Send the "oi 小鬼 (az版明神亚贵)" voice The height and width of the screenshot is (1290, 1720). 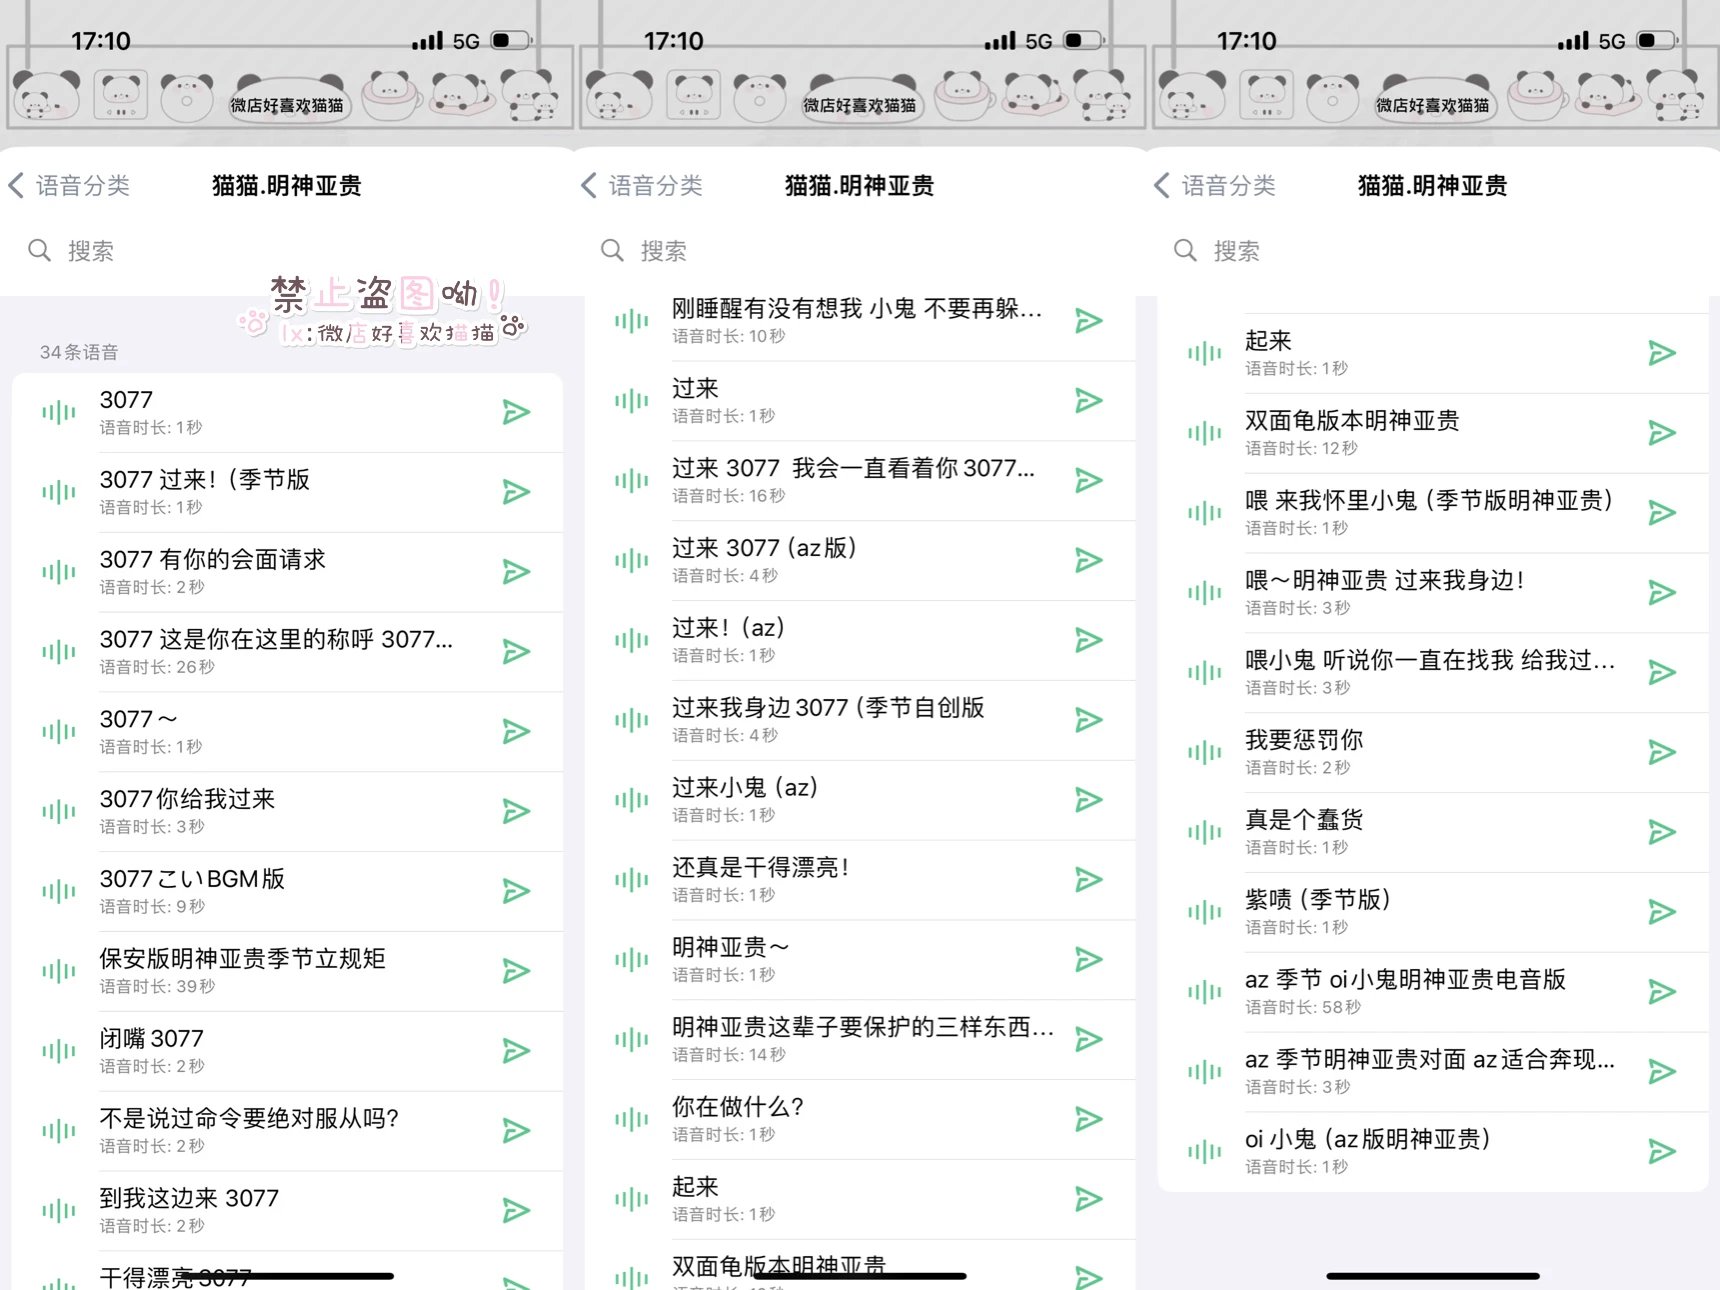1661,1152
